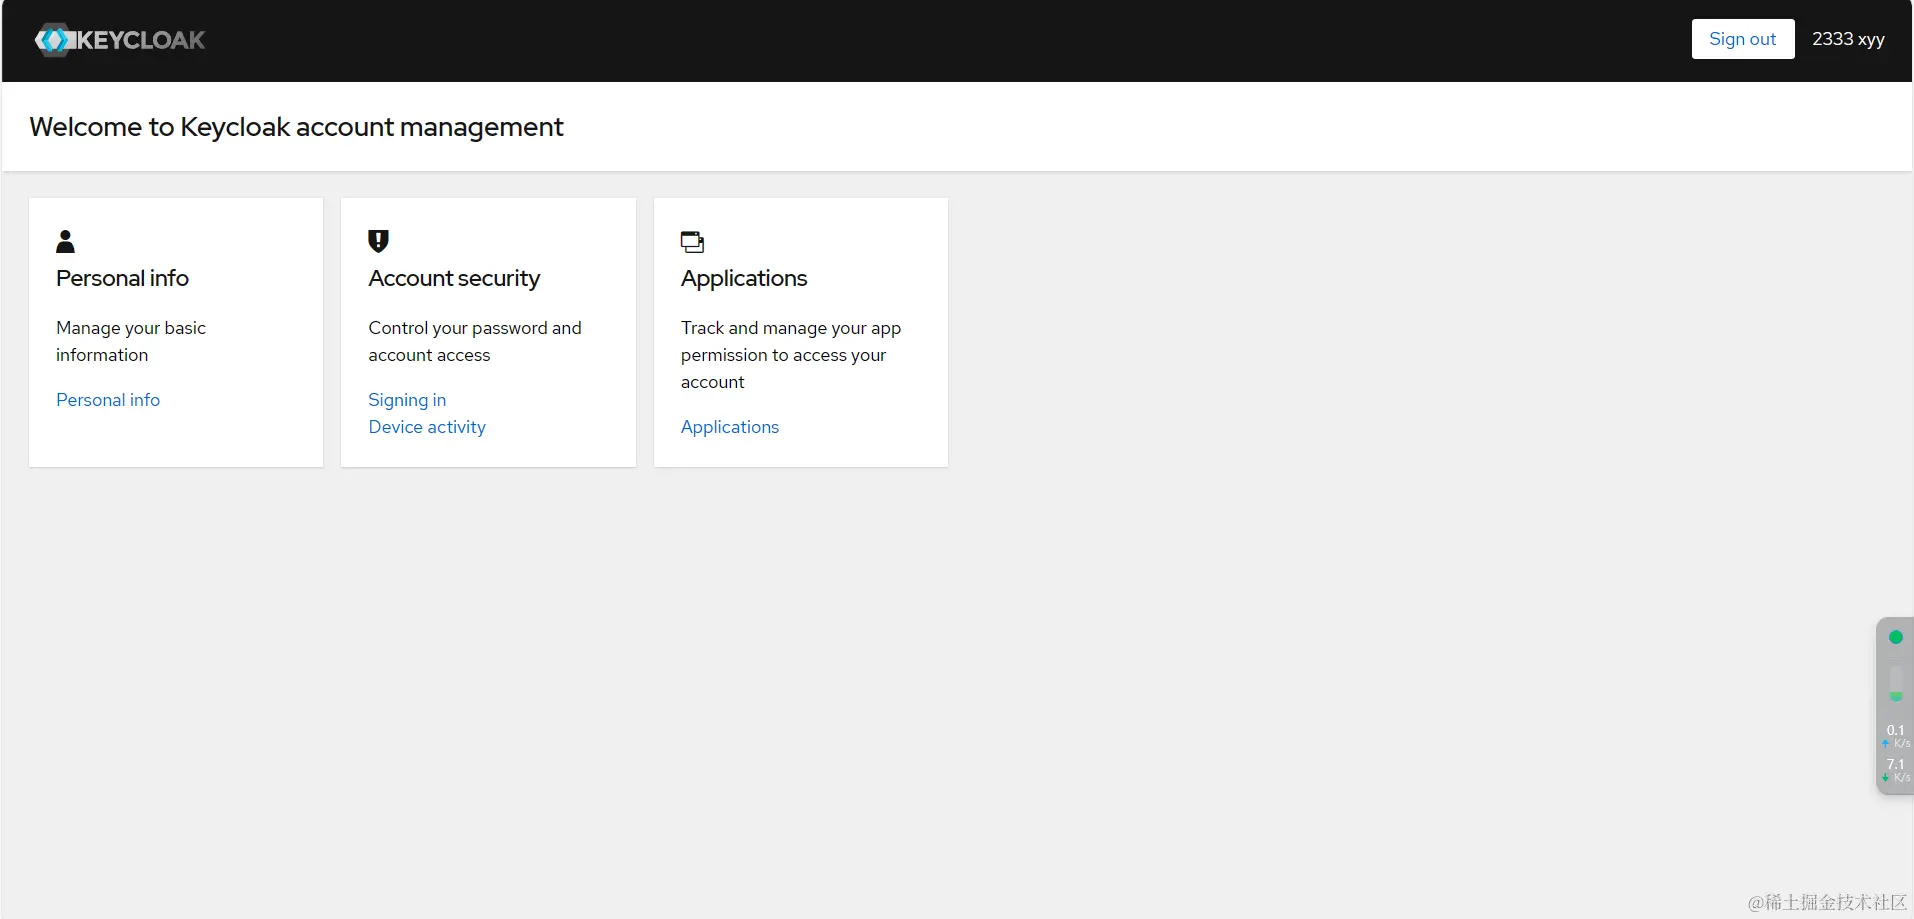The height and width of the screenshot is (919, 1914).
Task: Open the Signing in link
Action: [407, 400]
